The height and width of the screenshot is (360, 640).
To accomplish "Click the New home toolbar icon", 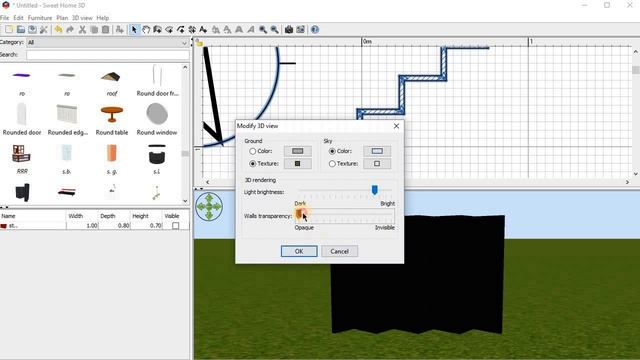I will [9, 29].
